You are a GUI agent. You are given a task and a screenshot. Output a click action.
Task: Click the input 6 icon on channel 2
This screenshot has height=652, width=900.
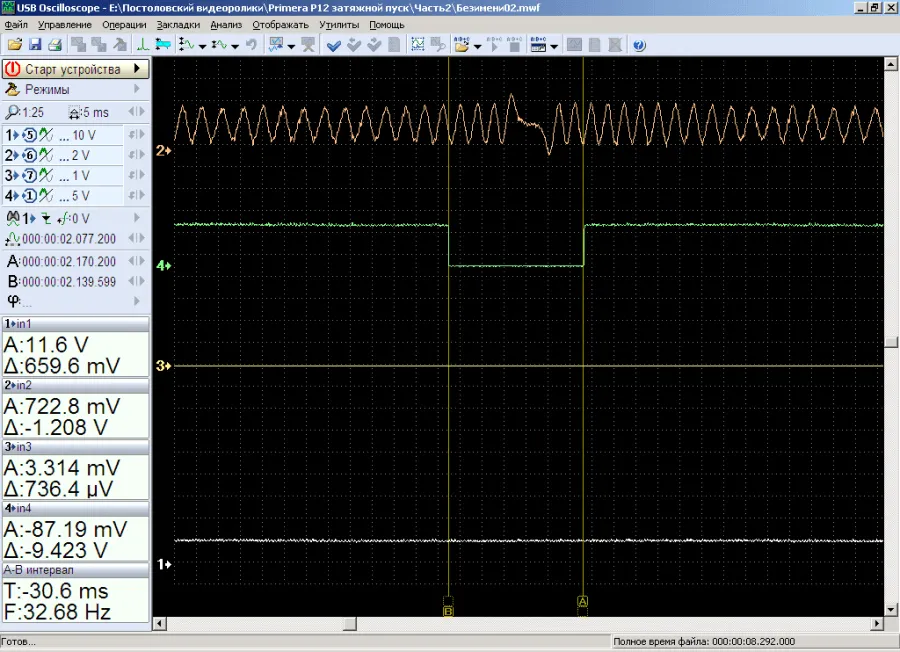29,156
